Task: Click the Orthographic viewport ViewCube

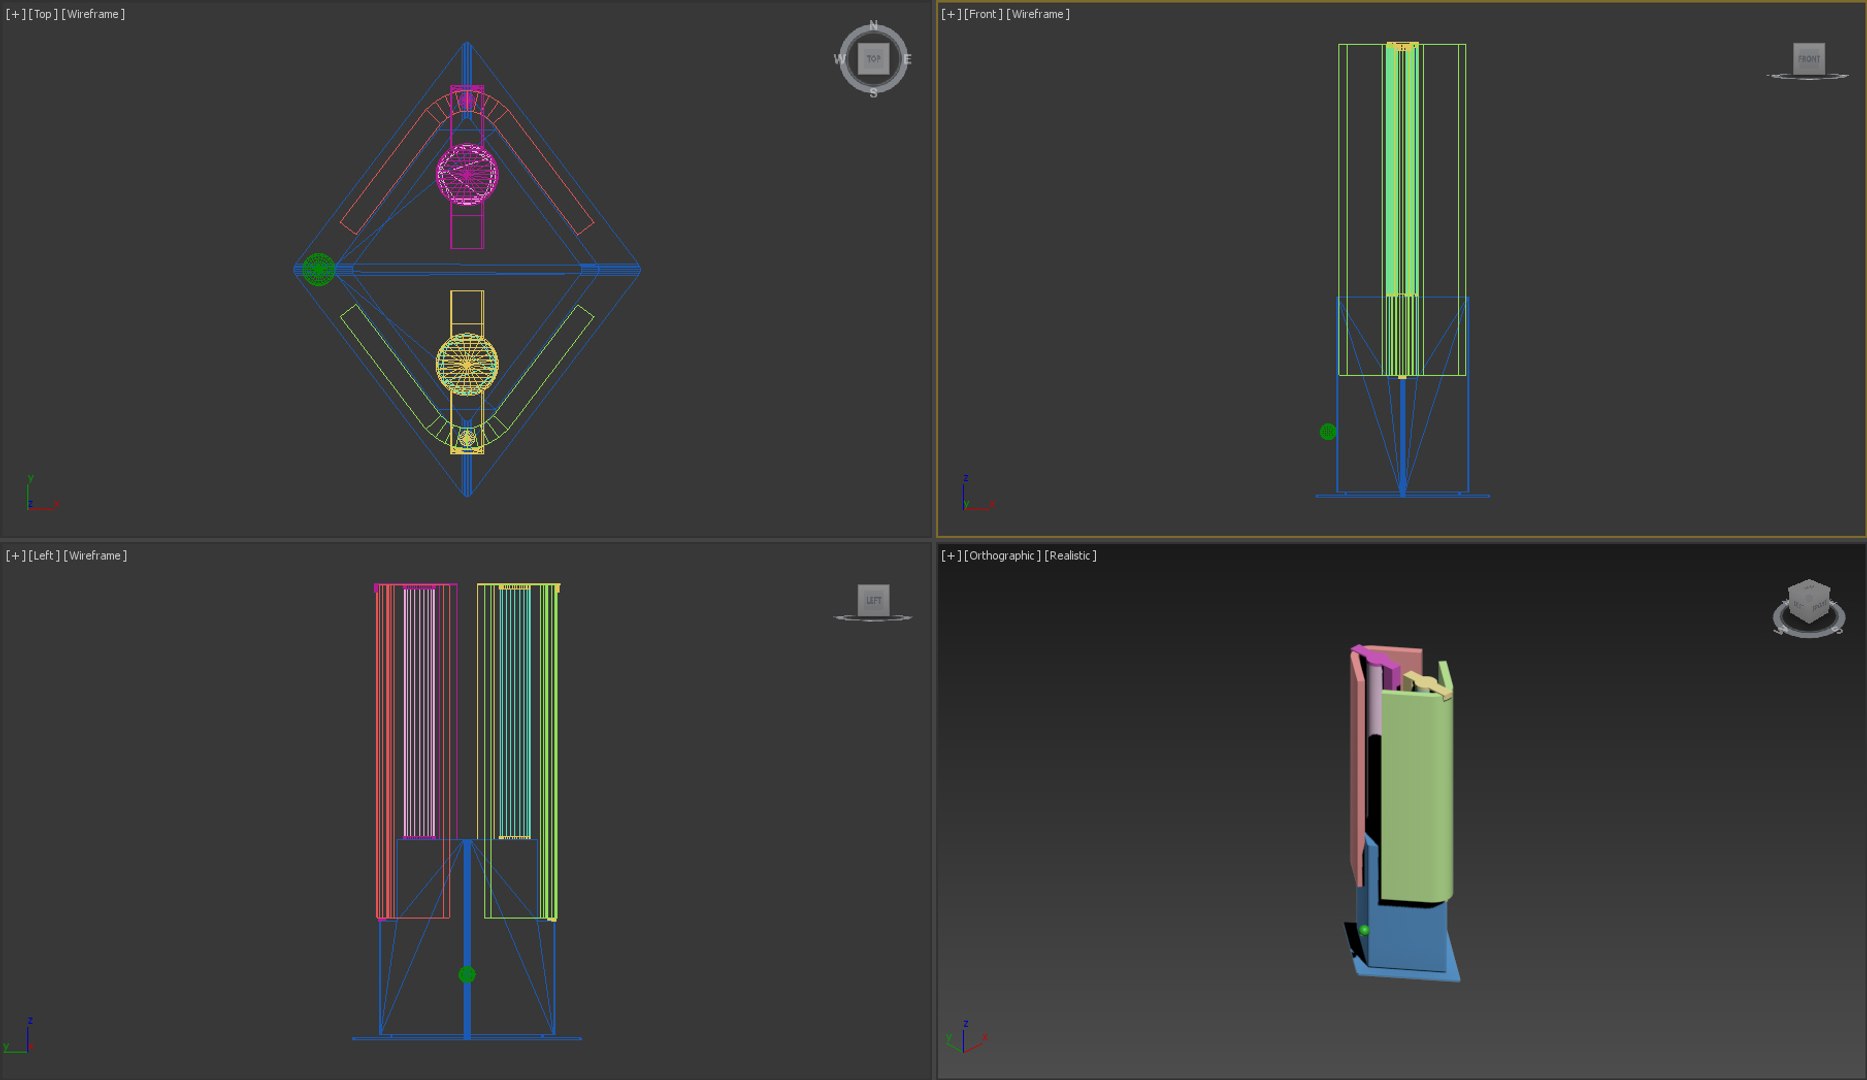Action: pos(1809,600)
